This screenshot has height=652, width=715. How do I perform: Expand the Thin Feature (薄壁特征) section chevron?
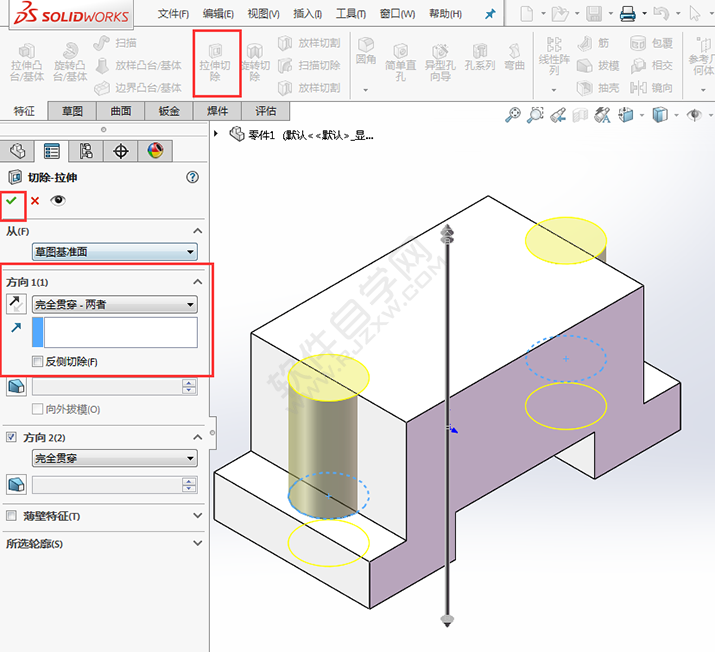pos(197,516)
